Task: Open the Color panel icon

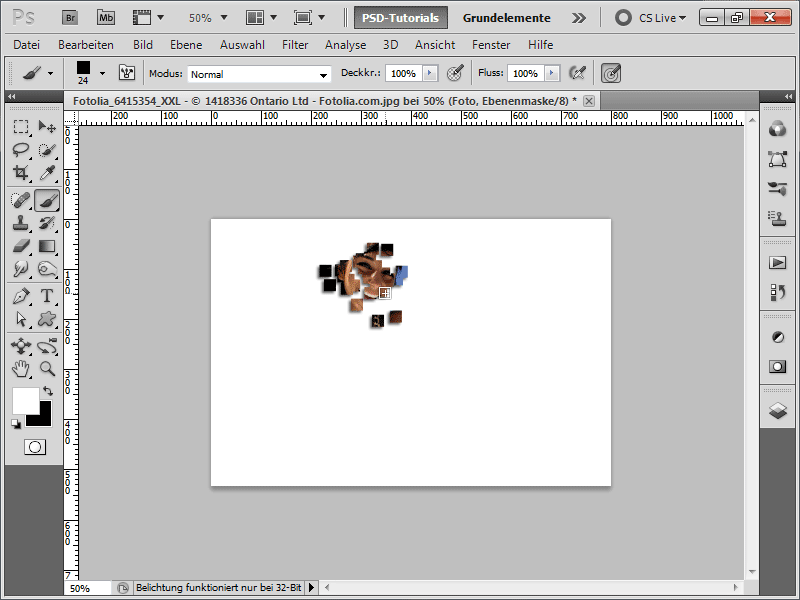Action: (x=778, y=129)
